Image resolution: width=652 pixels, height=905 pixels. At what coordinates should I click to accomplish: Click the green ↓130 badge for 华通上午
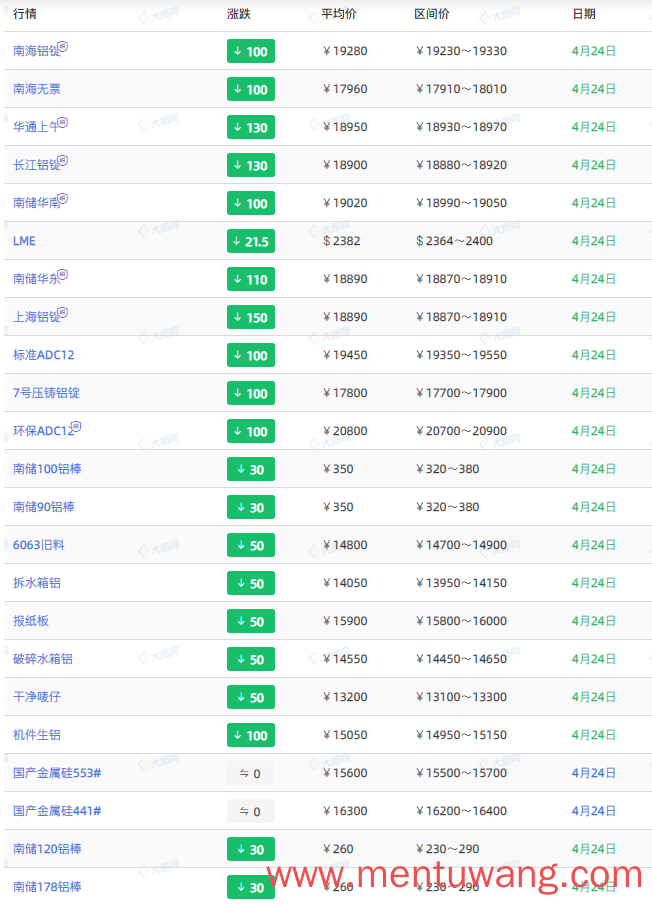point(250,128)
